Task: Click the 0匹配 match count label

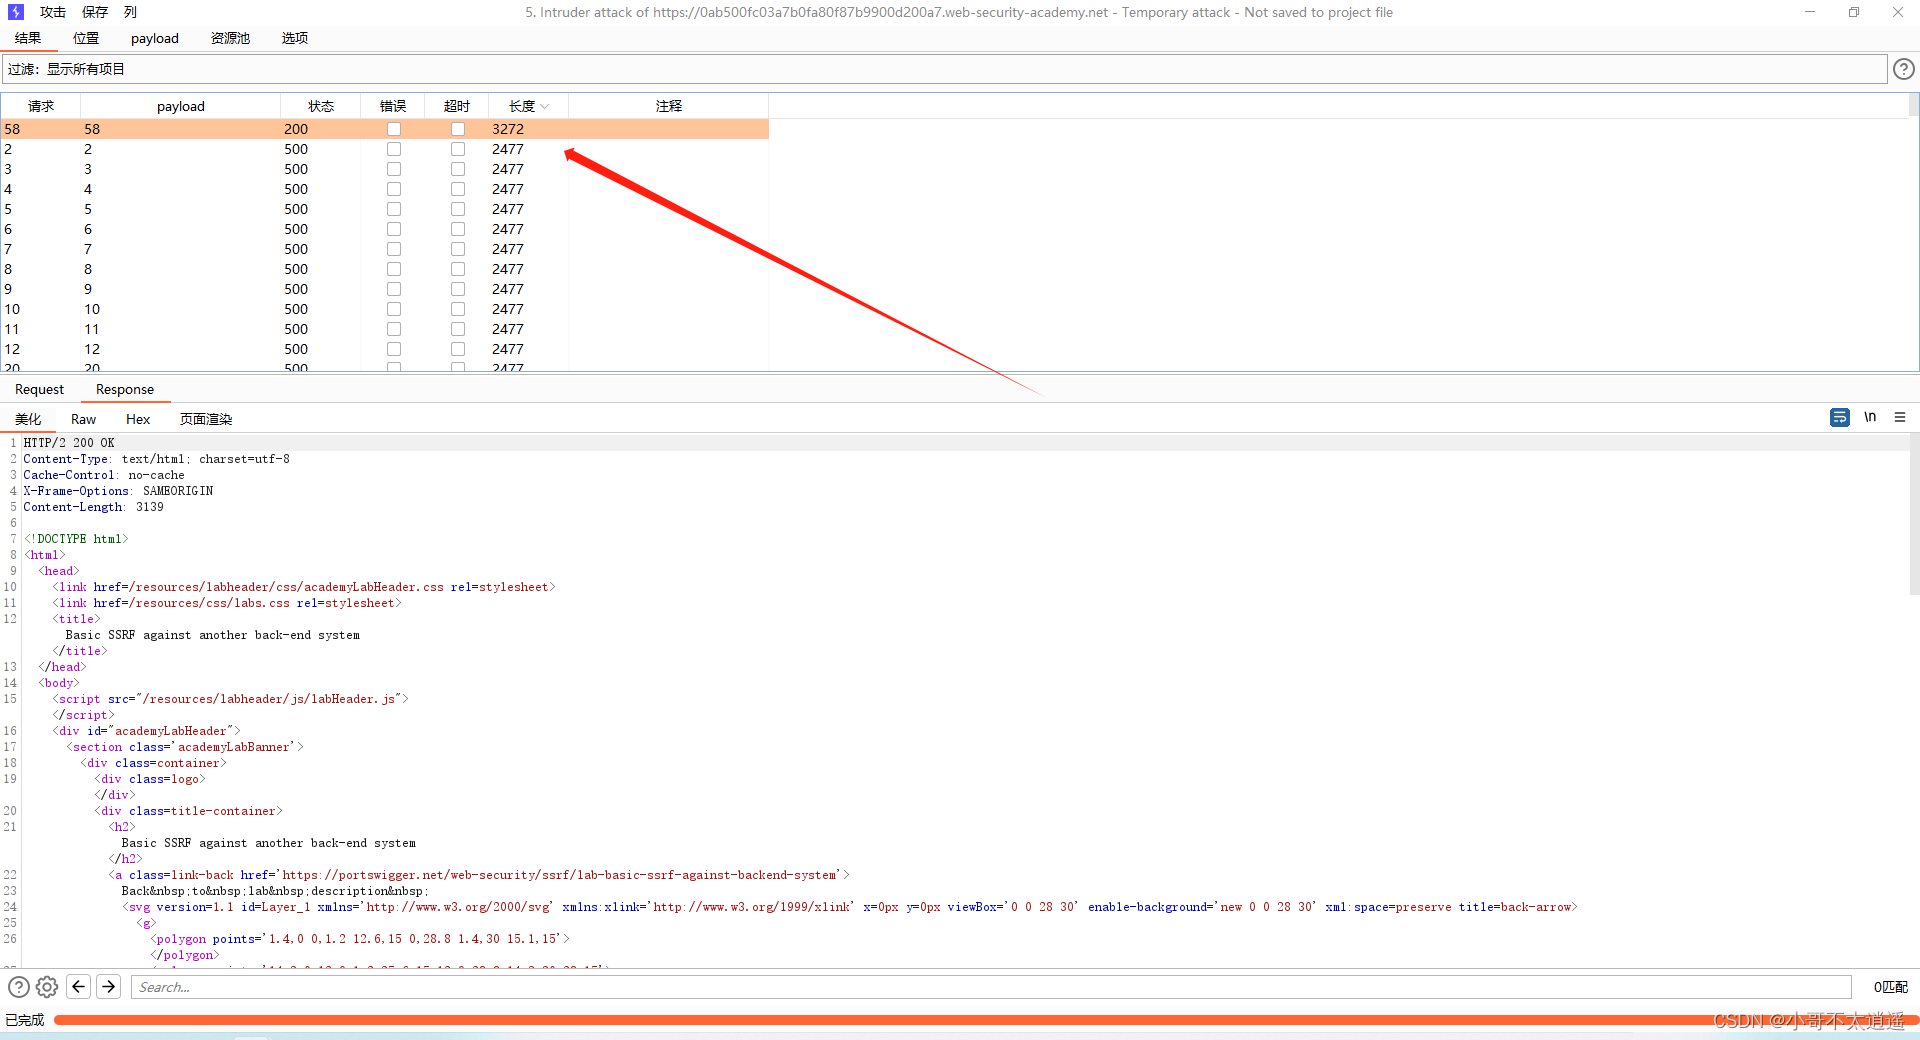Action: pos(1890,987)
